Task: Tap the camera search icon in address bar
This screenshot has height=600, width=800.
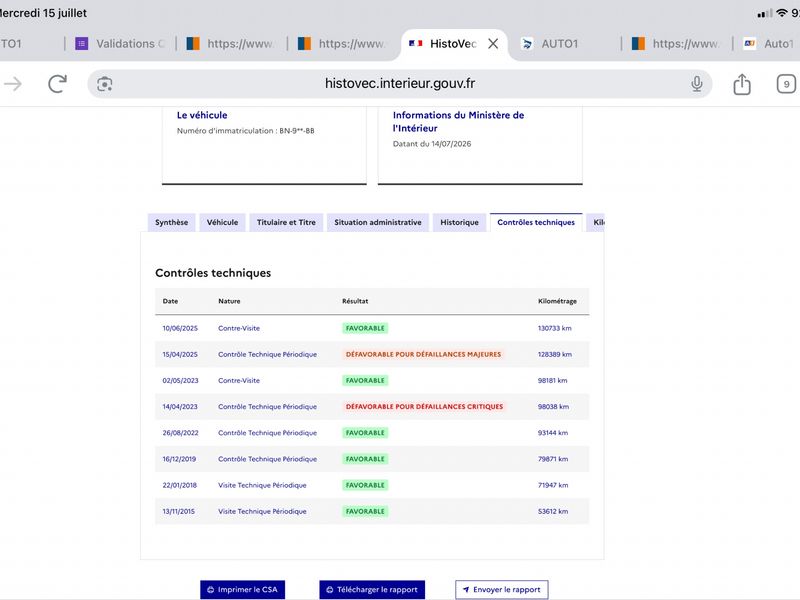Action: pos(105,84)
